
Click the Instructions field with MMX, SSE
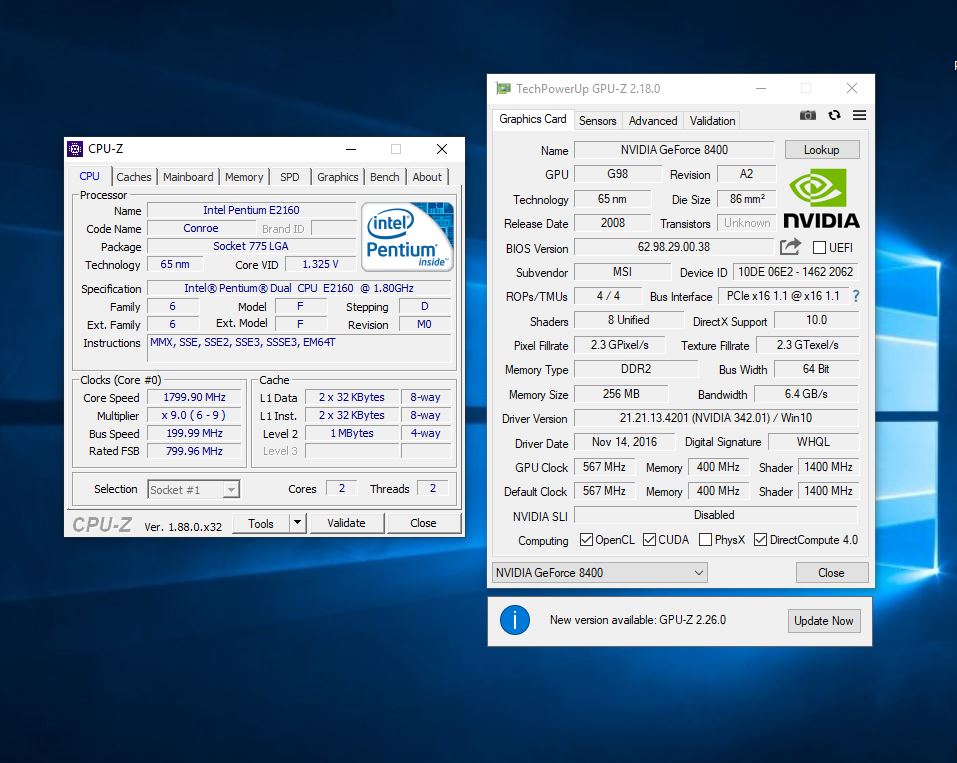tap(299, 349)
